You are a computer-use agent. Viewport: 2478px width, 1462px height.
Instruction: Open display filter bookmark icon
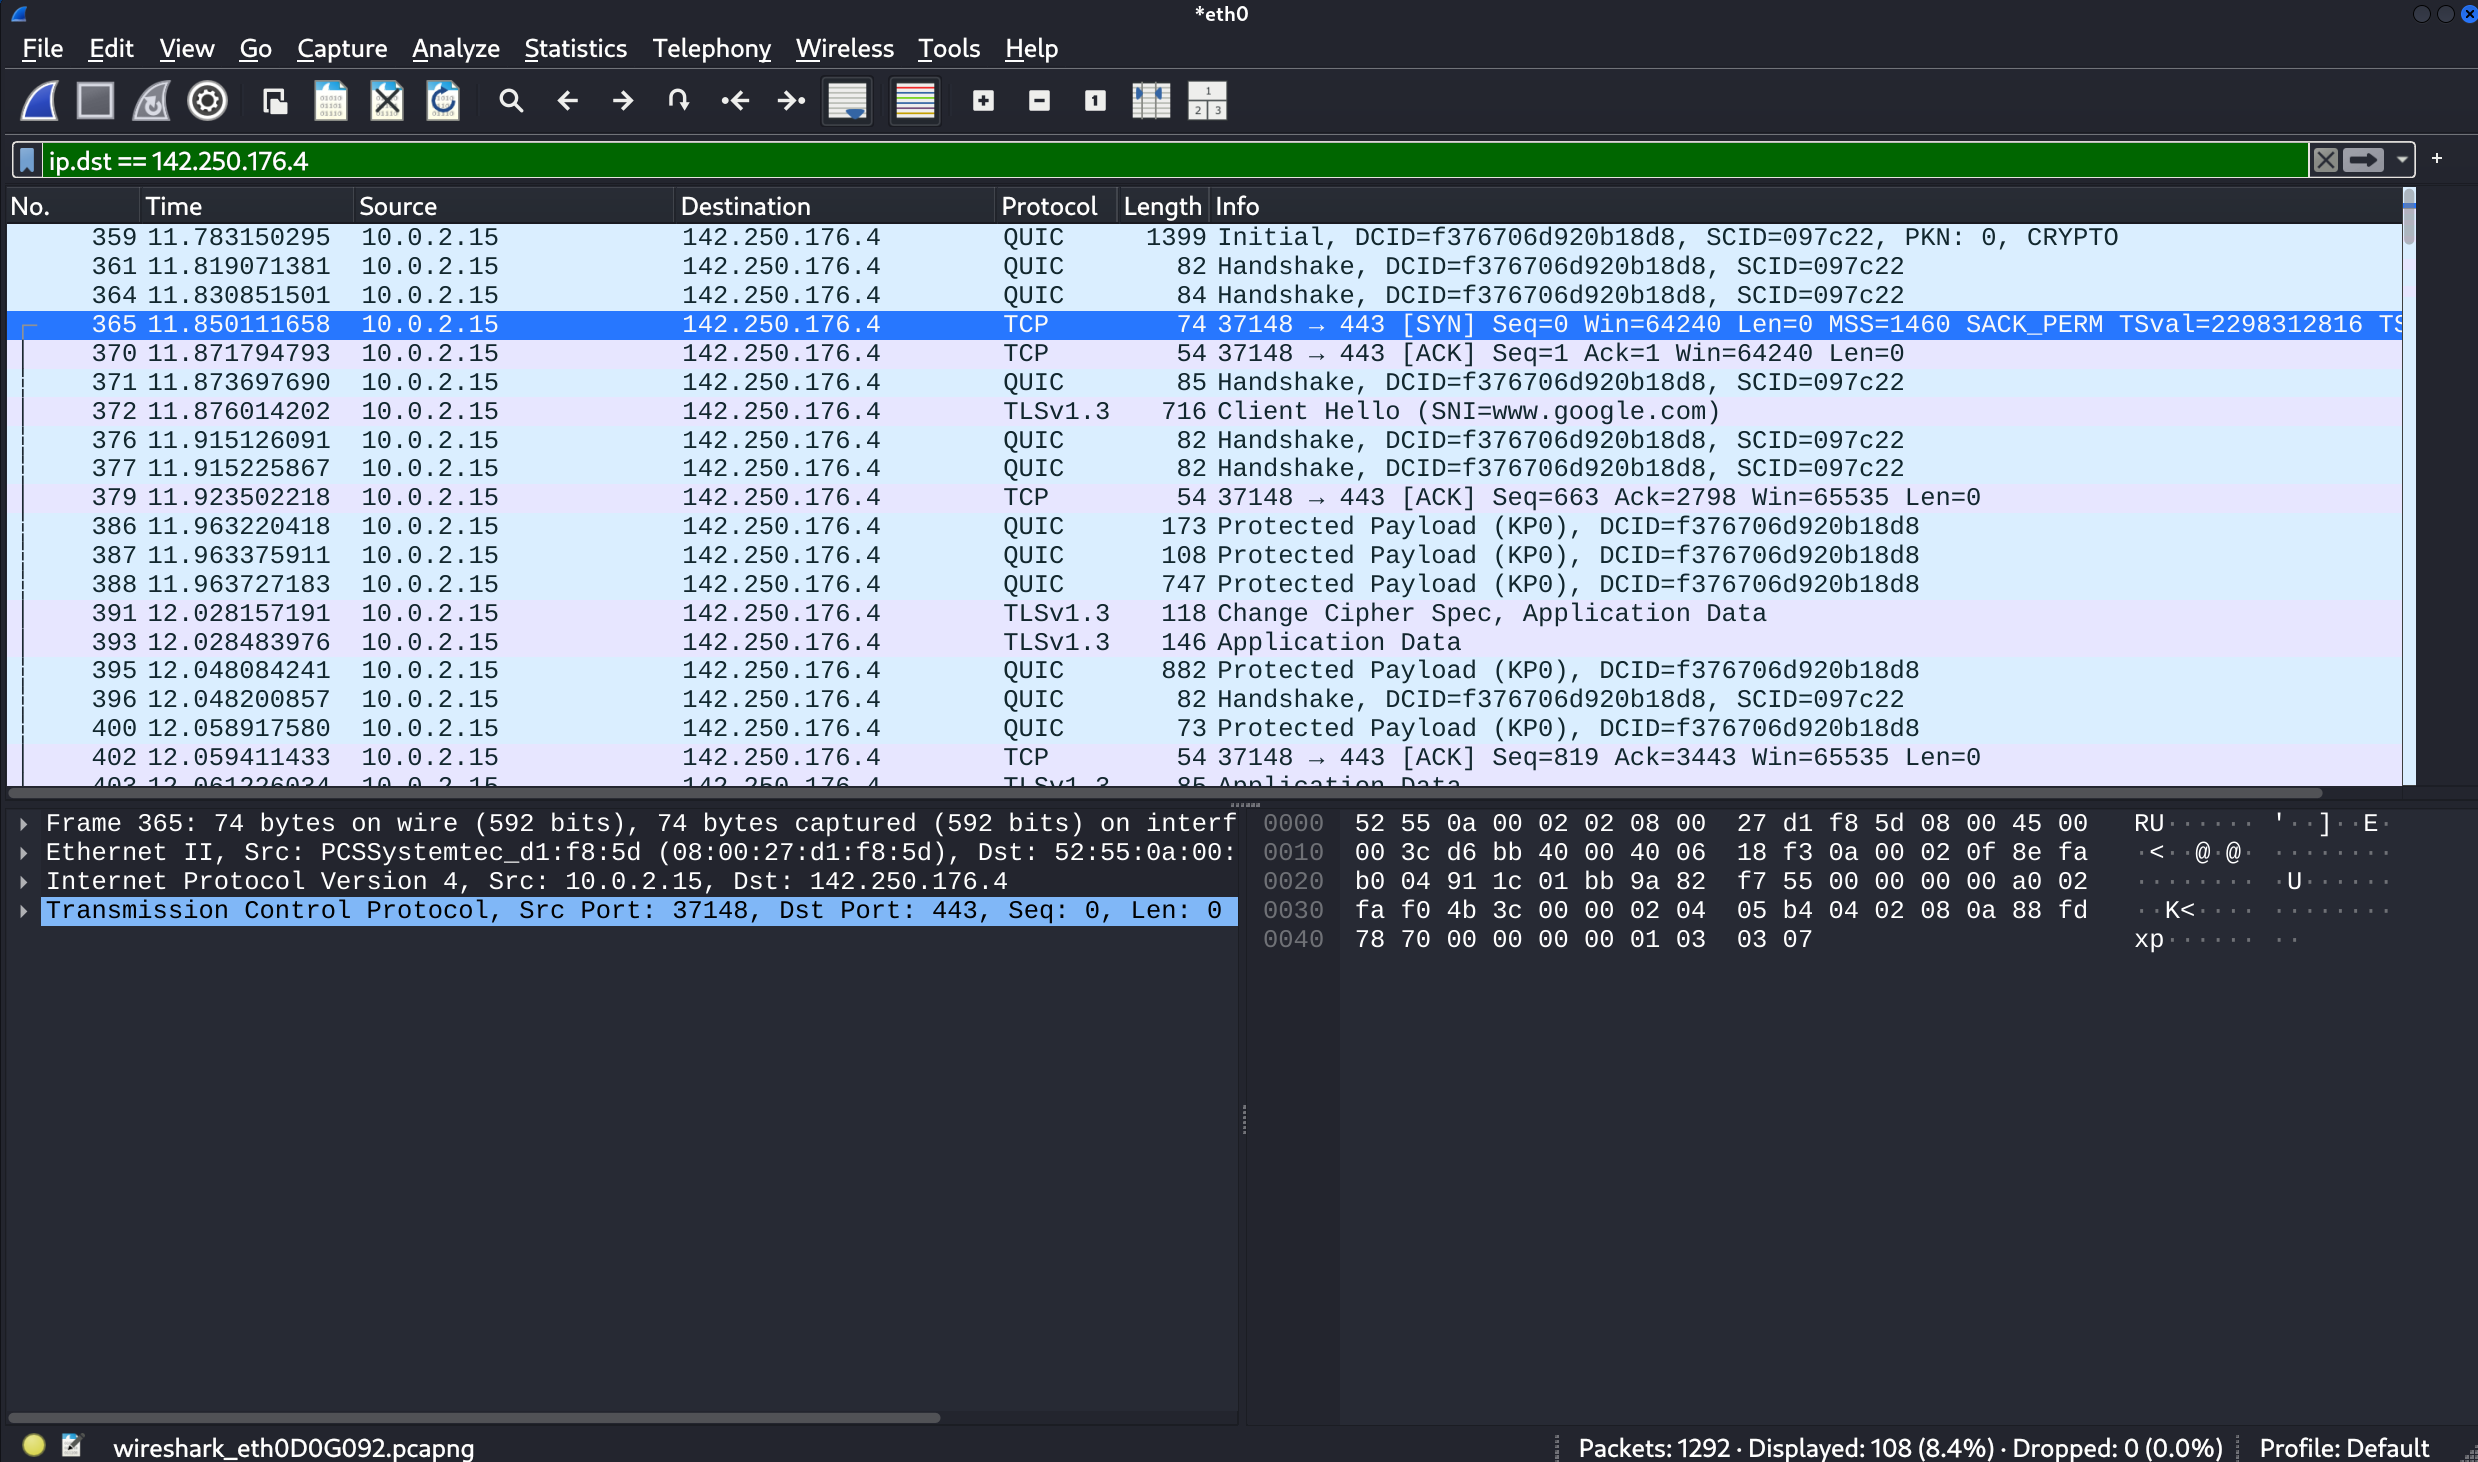click(x=27, y=160)
